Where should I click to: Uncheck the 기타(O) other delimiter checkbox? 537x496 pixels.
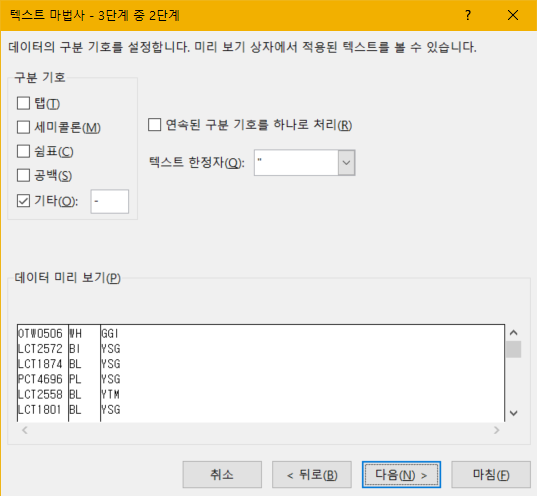tap(23, 201)
